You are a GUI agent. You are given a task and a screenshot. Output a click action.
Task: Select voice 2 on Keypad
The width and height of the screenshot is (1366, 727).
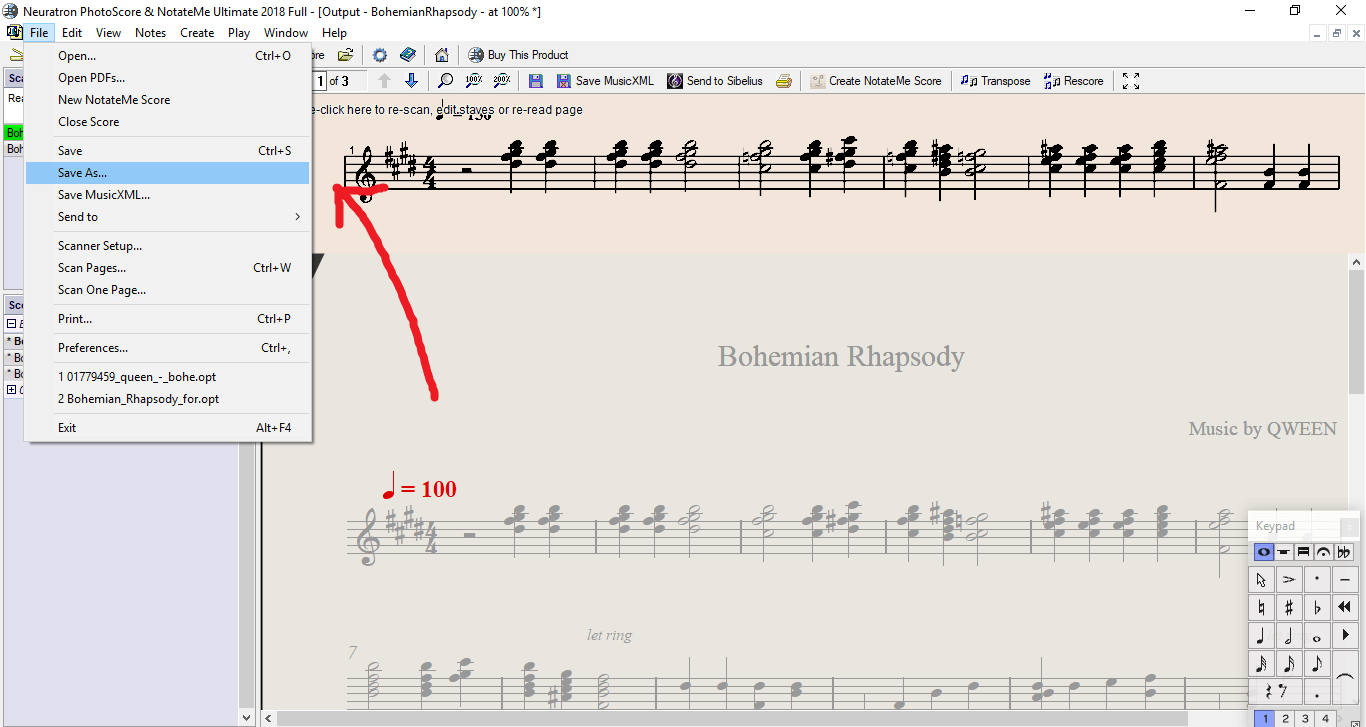[x=1285, y=718]
